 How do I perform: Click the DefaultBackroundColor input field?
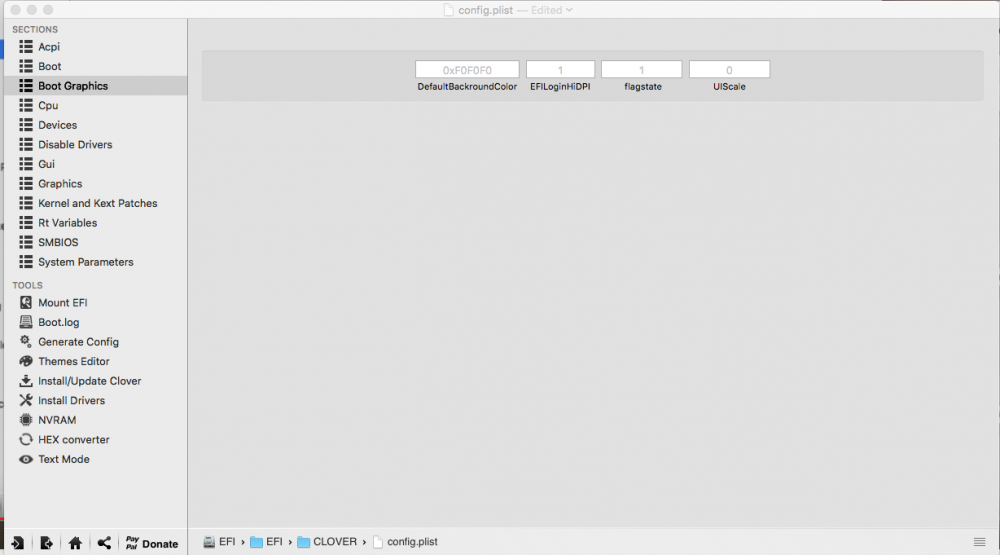pos(467,70)
